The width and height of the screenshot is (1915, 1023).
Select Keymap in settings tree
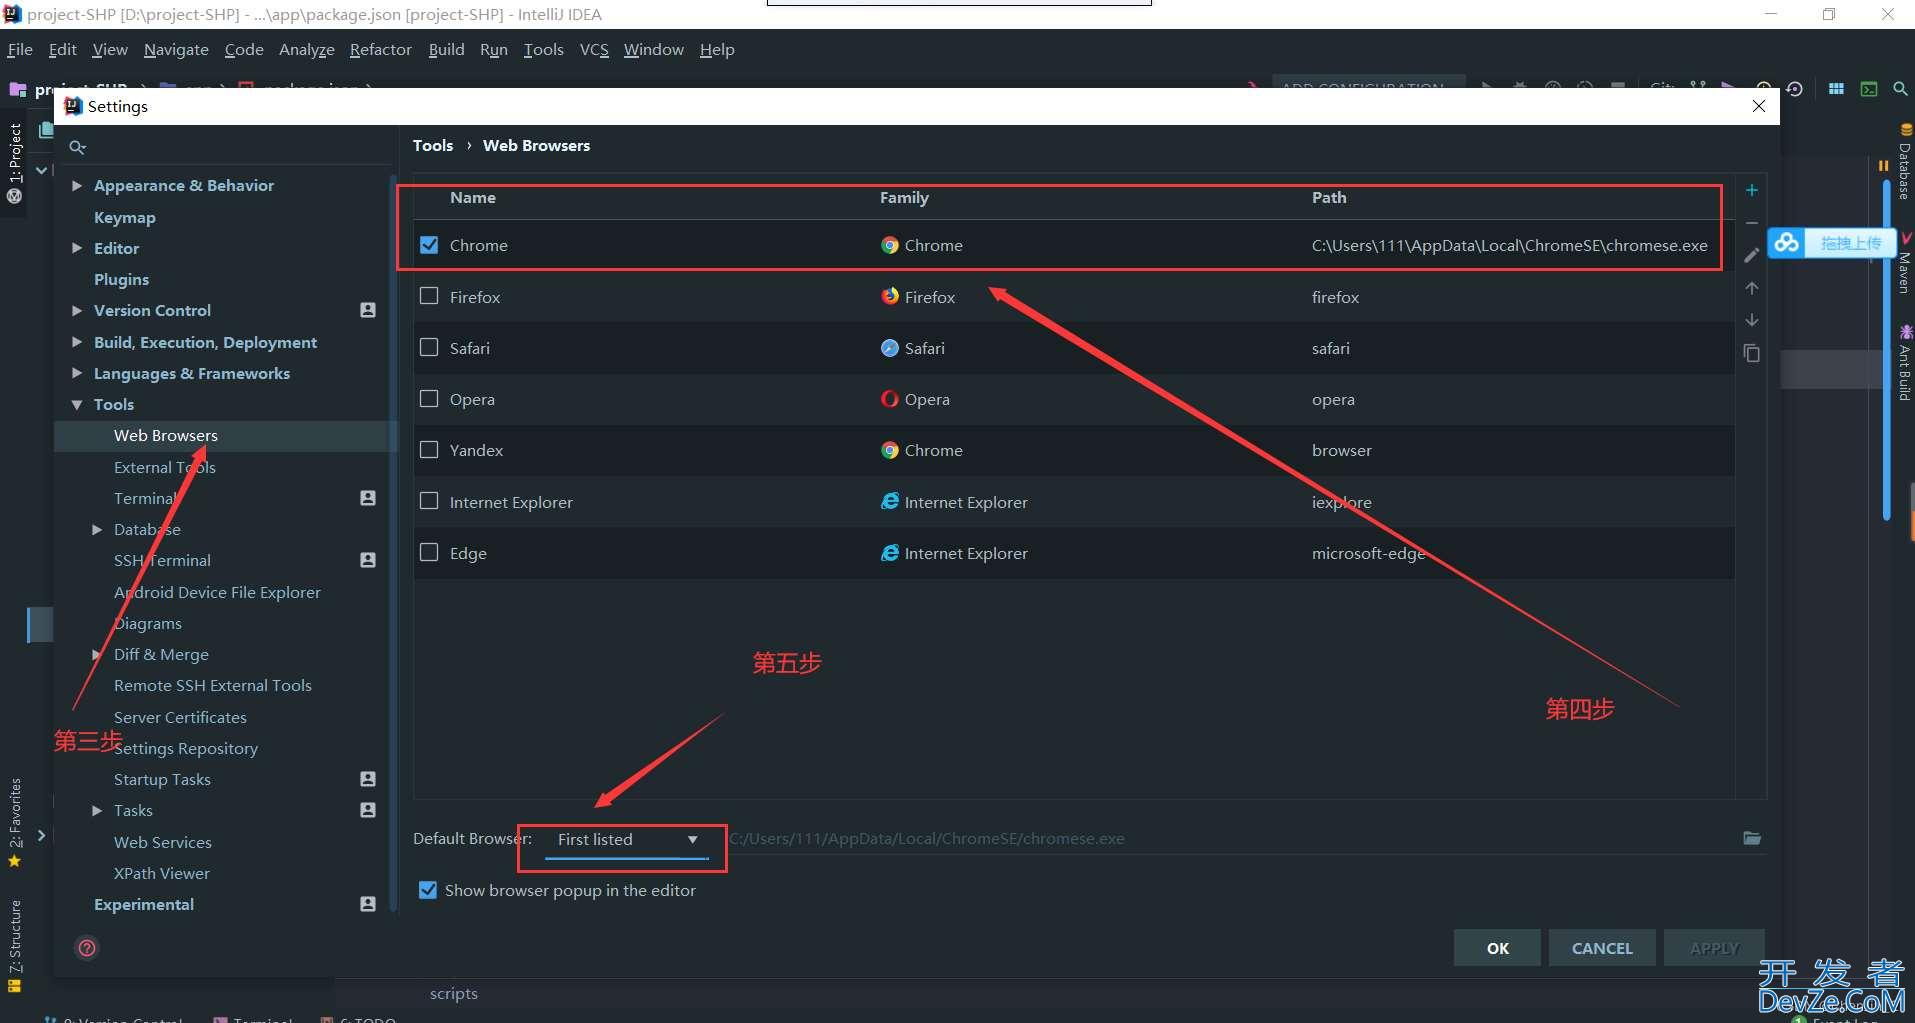click(x=125, y=217)
